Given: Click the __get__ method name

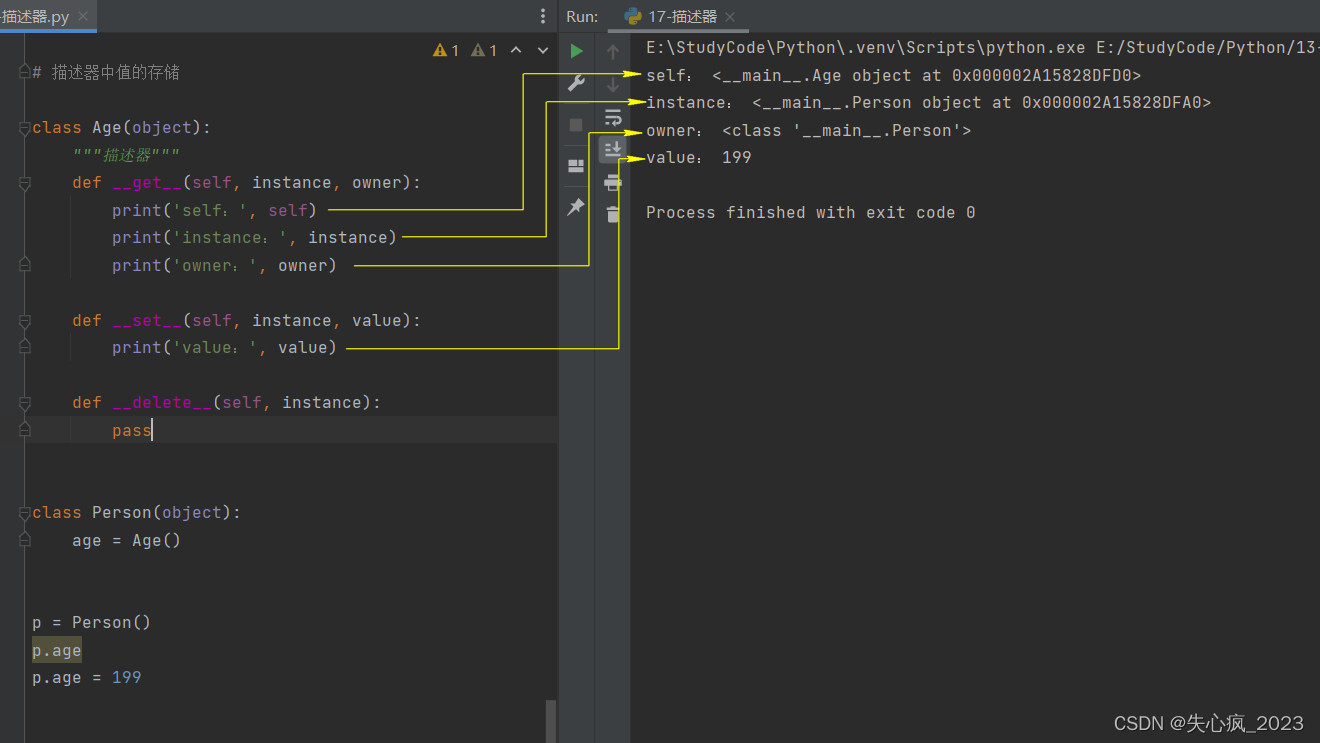Looking at the screenshot, I should pos(146,182).
